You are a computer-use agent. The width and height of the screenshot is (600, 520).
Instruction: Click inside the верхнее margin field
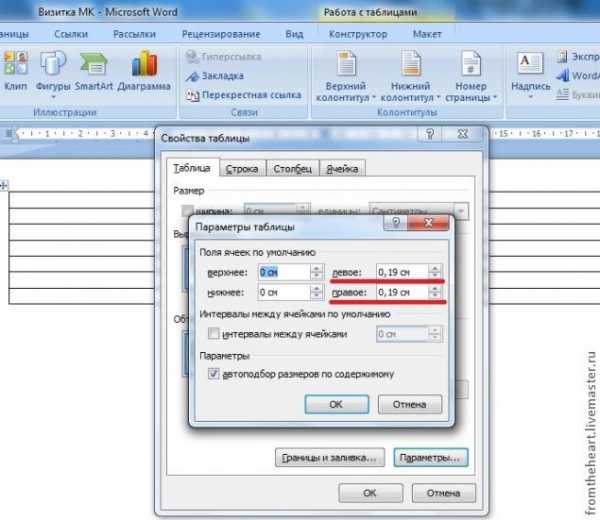284,271
